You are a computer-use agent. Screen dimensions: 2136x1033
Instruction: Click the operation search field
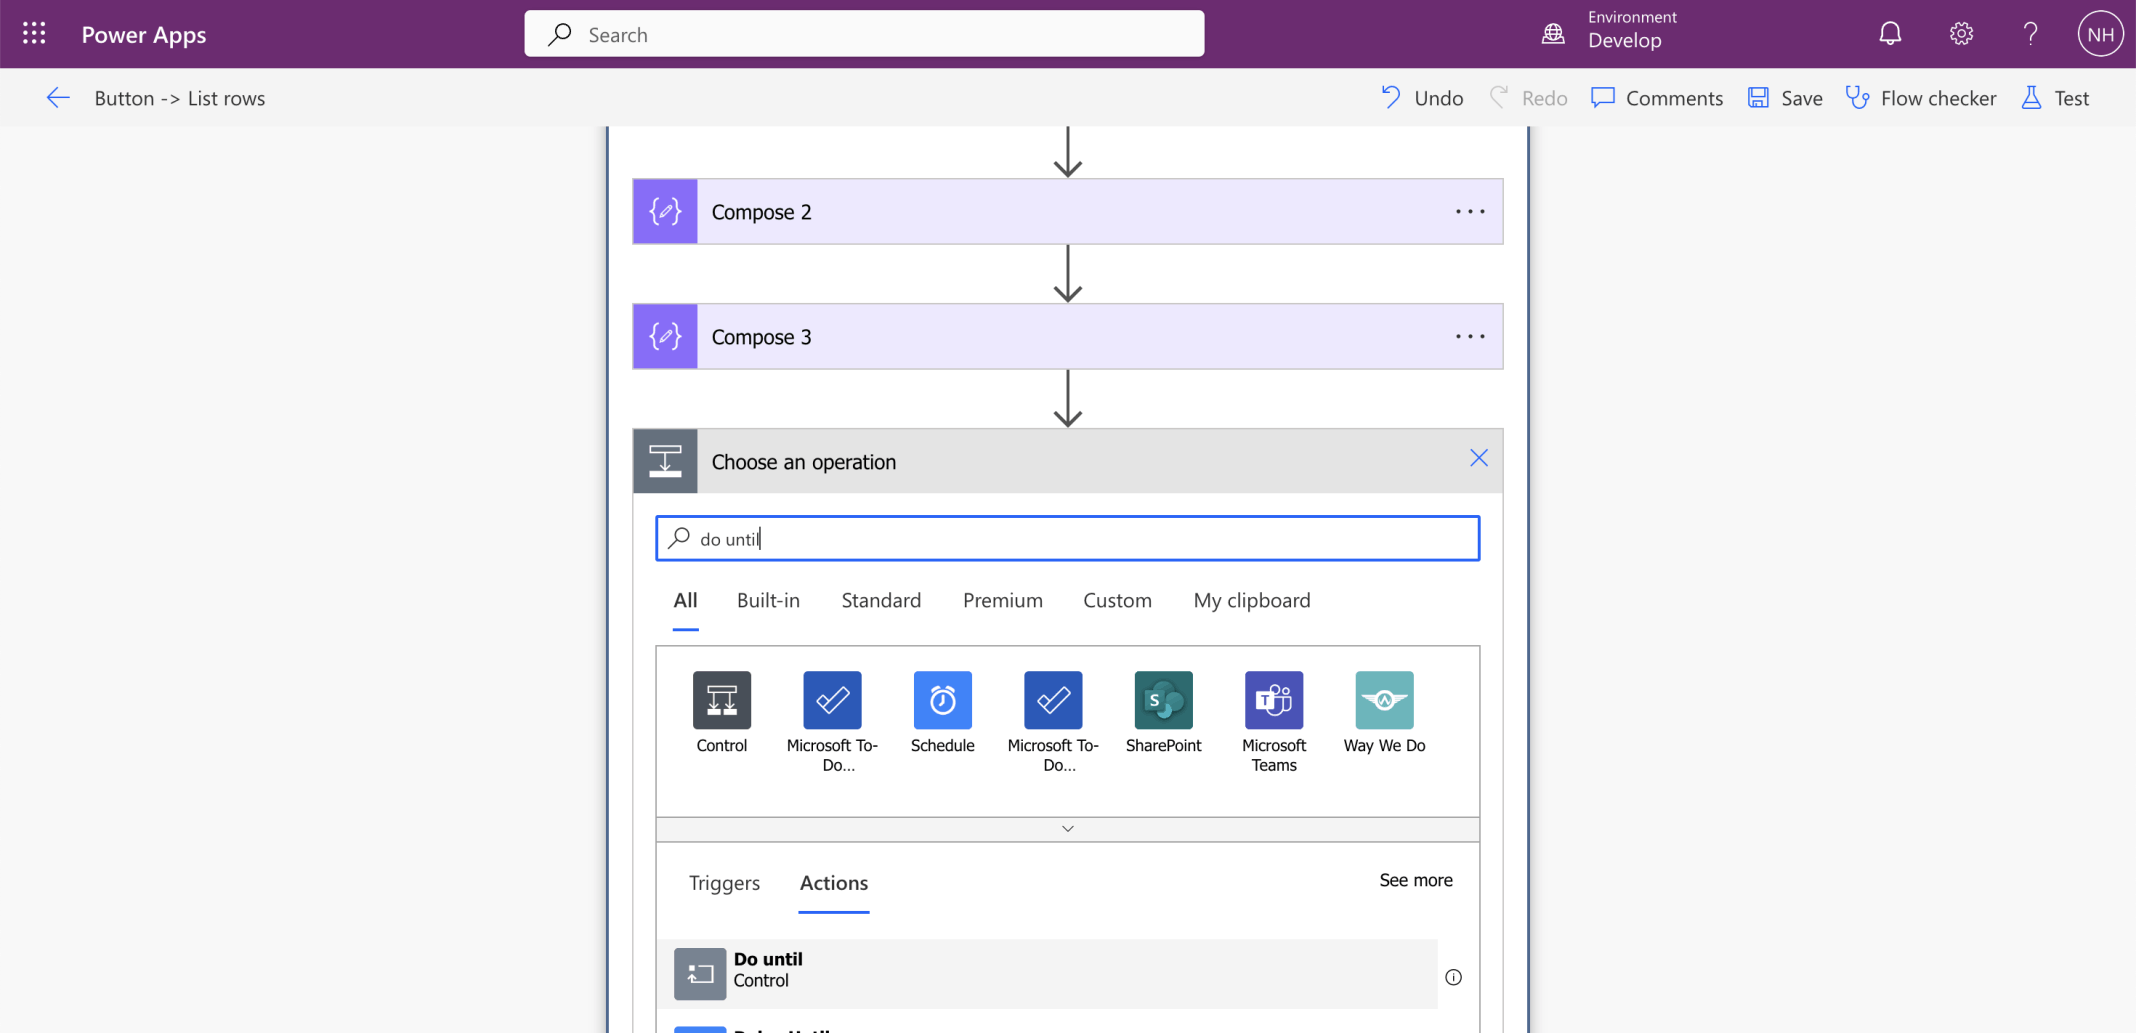coord(1068,539)
